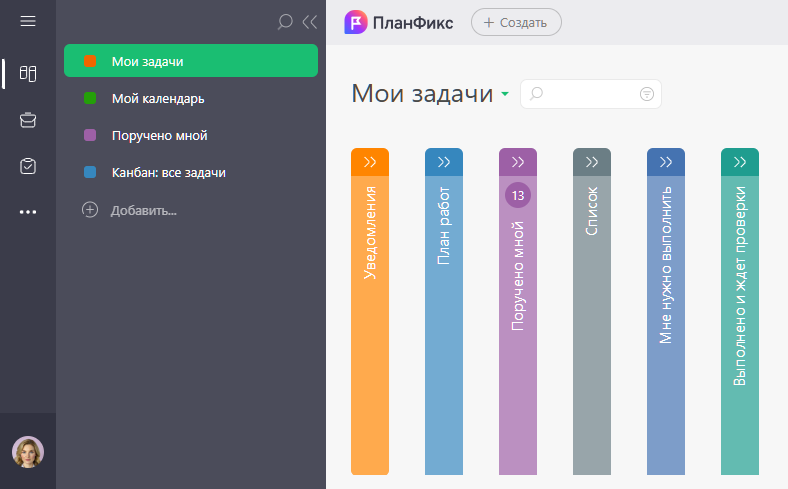Search planners with the panel magnifier icon
The width and height of the screenshot is (788, 489).
tap(285, 22)
